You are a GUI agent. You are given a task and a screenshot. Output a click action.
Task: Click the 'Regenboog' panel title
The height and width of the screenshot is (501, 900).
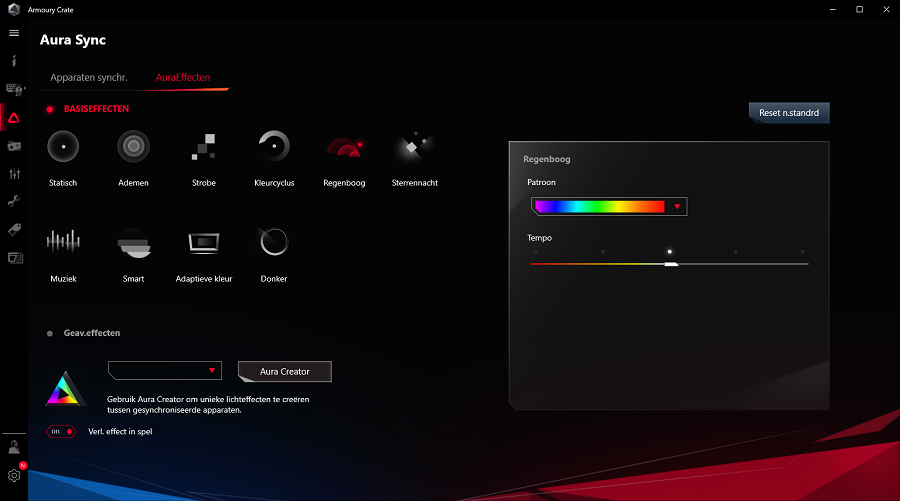click(x=546, y=159)
